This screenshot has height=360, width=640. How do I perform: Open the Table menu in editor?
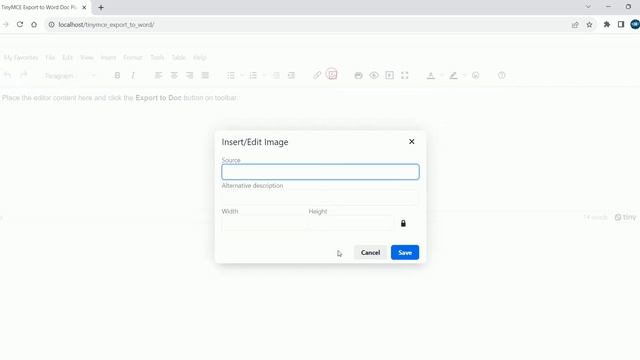point(178,58)
